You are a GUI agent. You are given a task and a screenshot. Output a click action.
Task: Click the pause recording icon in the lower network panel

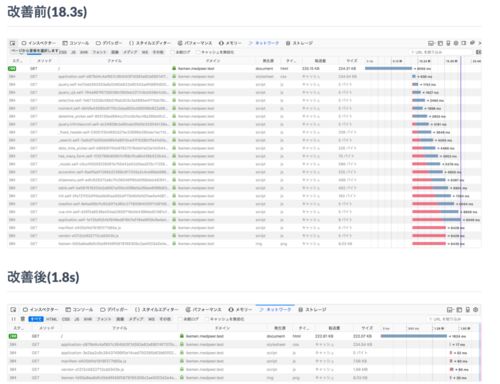coord(14,319)
